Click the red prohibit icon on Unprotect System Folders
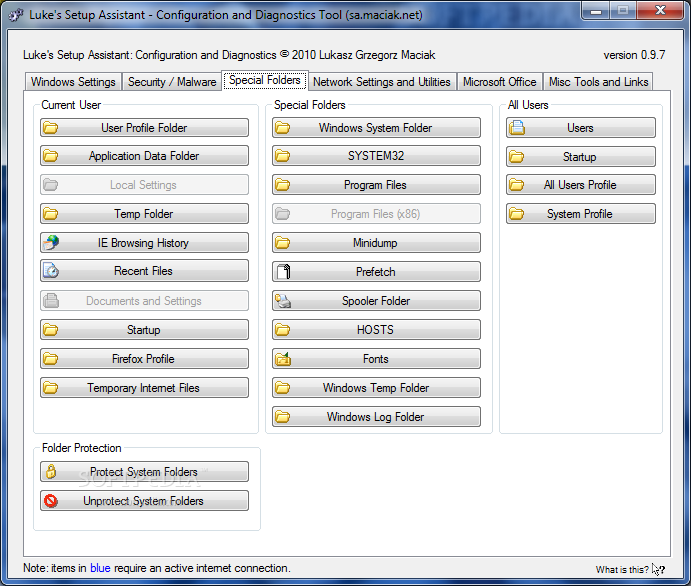 (51, 501)
